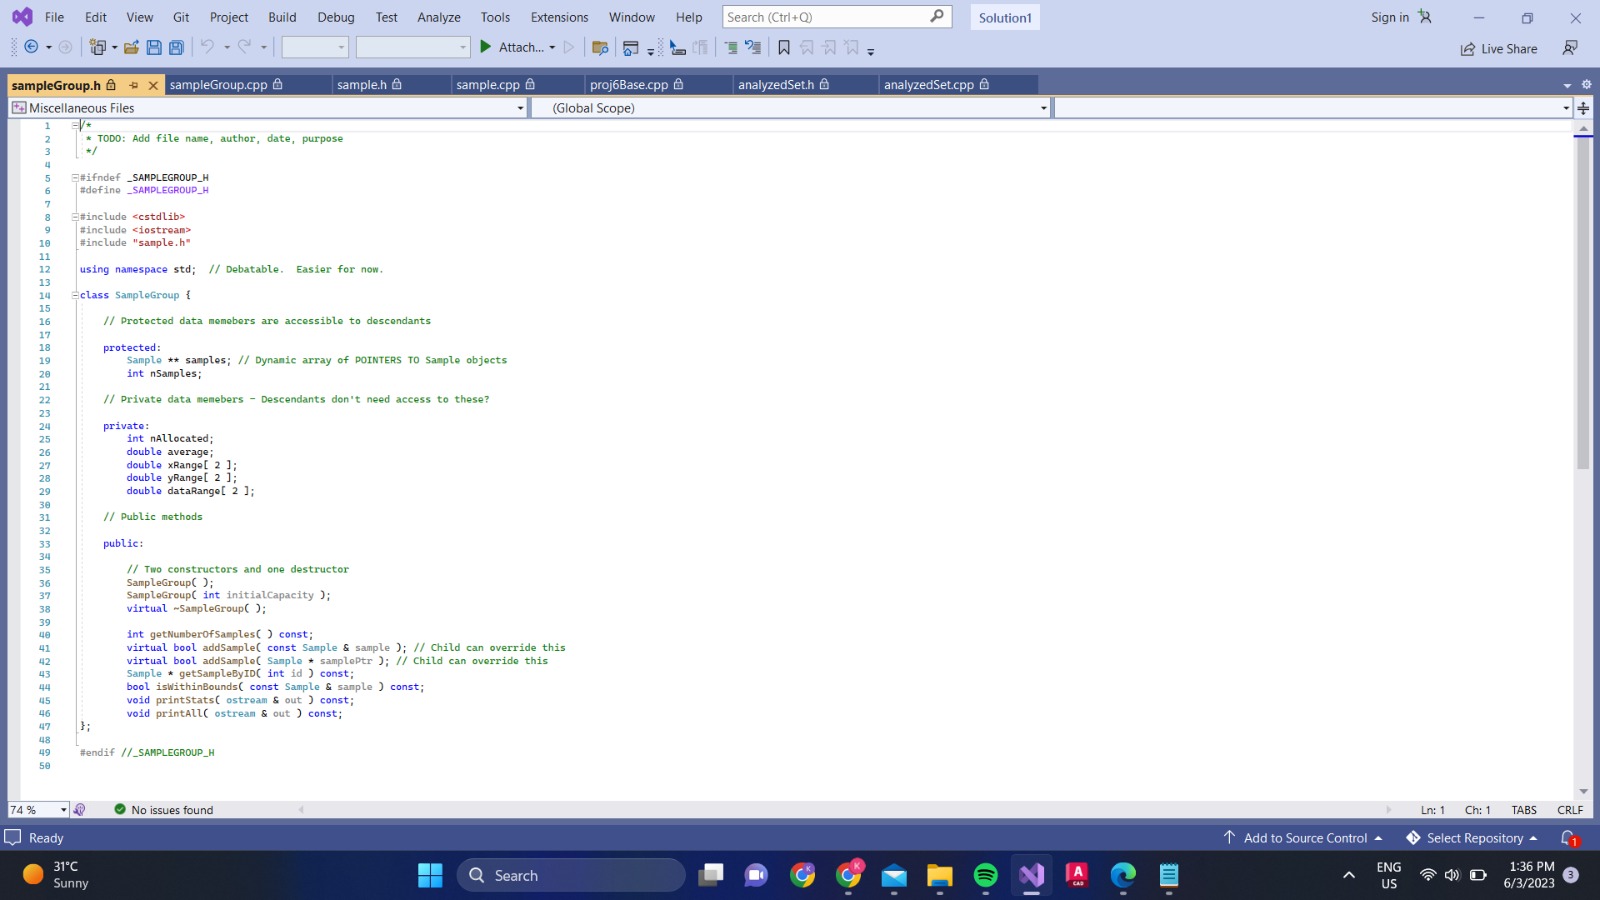1600x900 pixels.
Task: Click Add to Source Control
Action: (x=1304, y=838)
